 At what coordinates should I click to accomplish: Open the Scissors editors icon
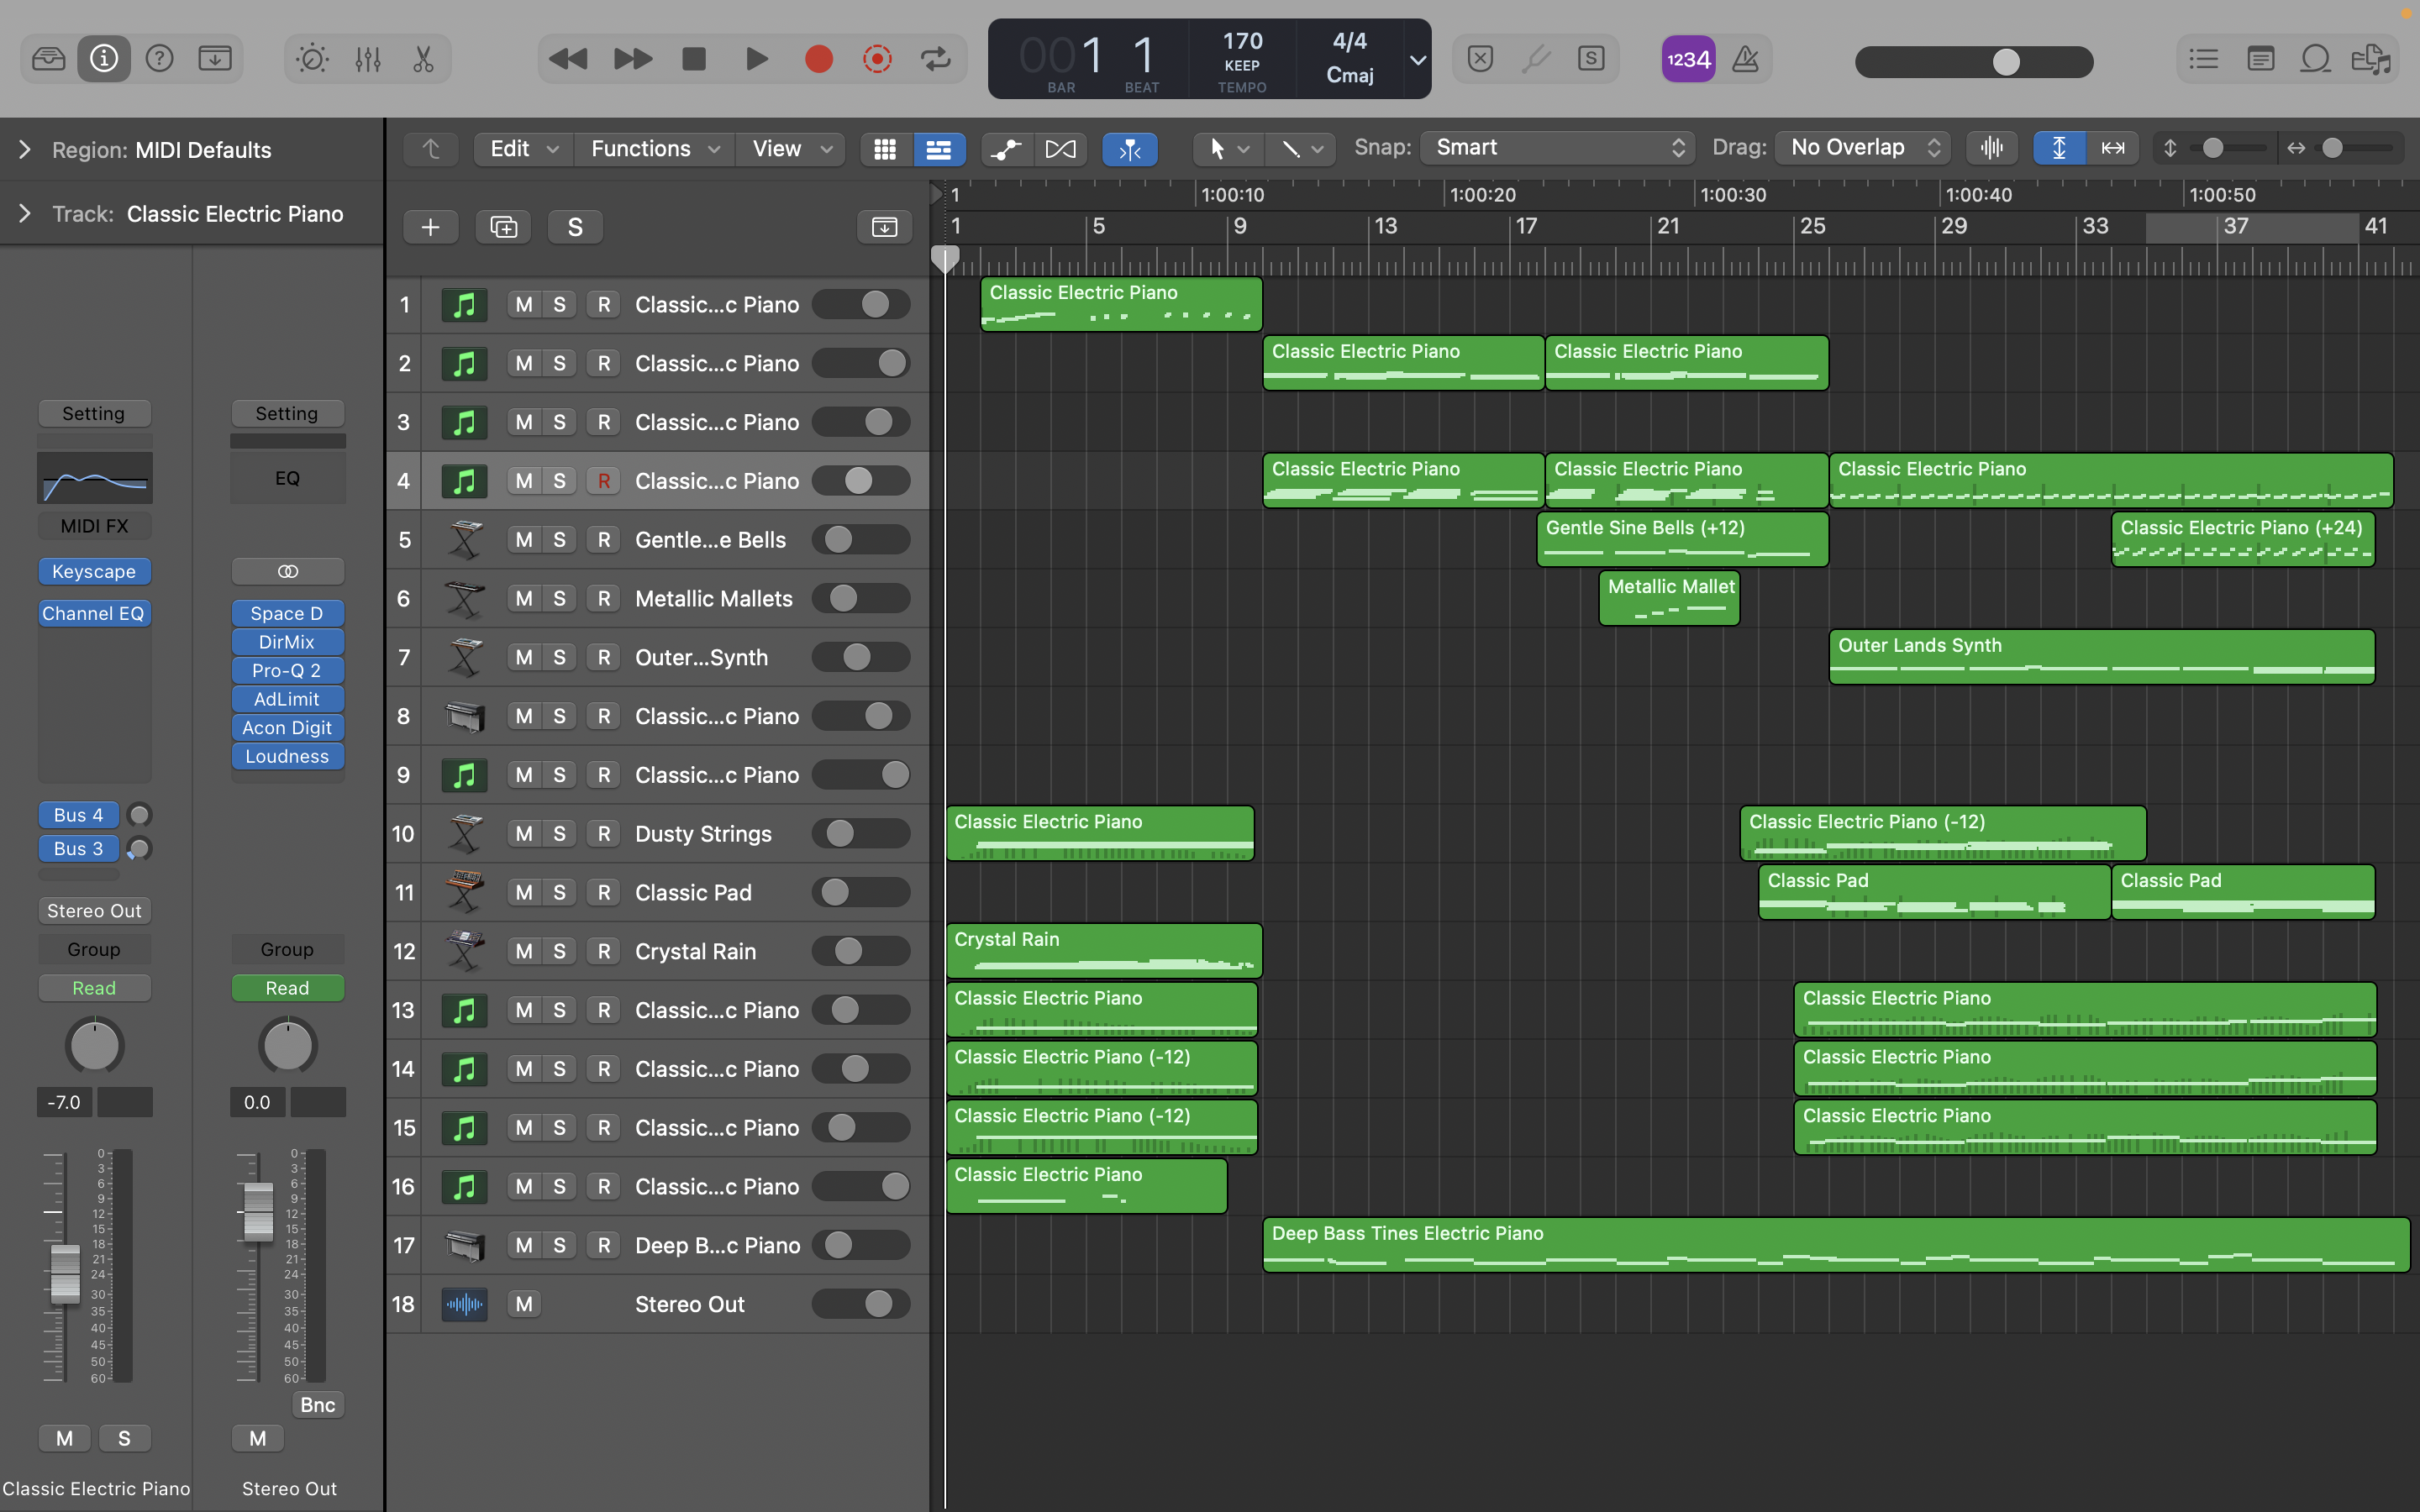point(423,60)
